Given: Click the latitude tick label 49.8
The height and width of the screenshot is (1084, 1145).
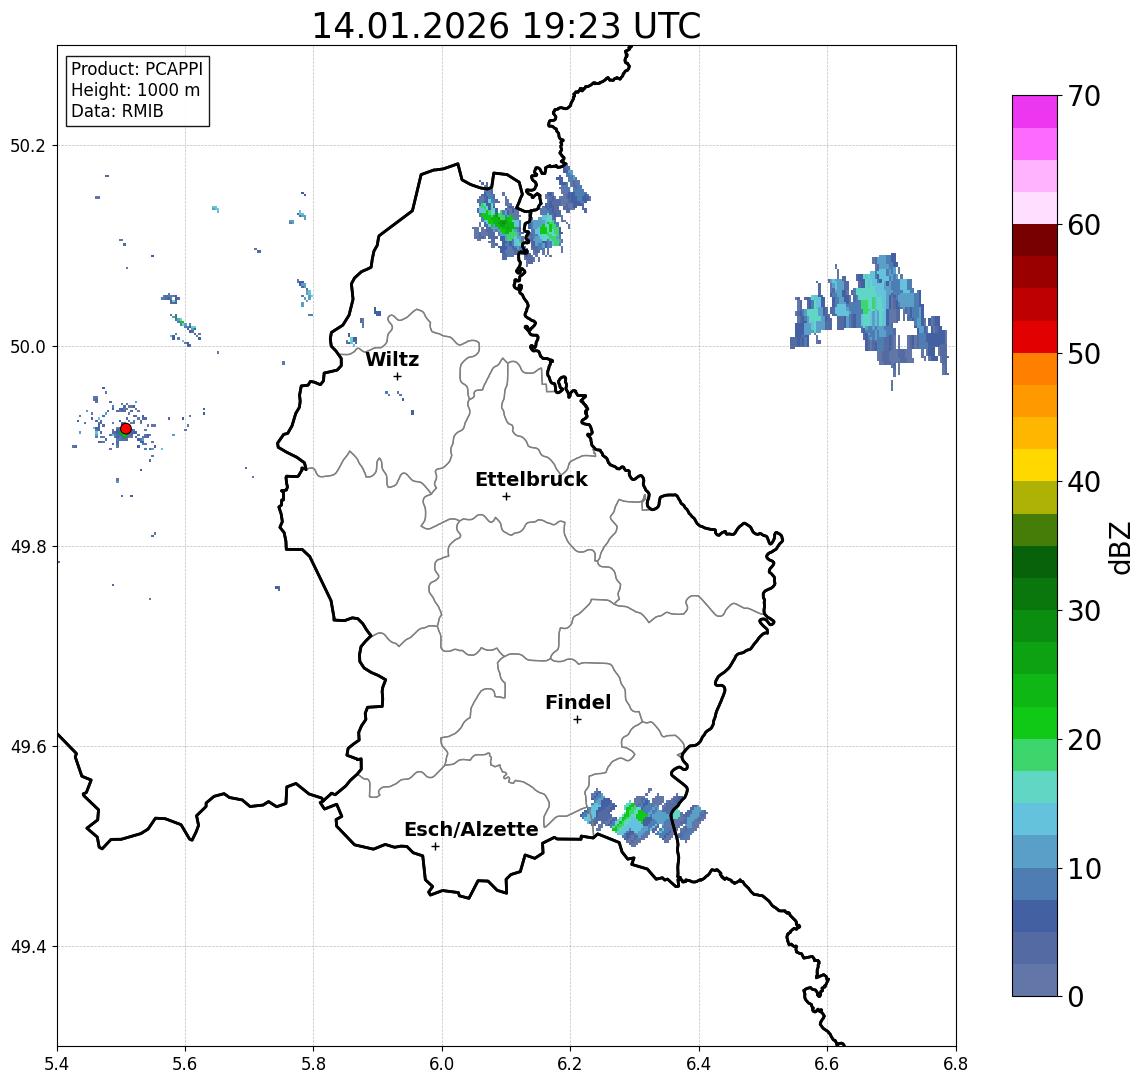Looking at the screenshot, I should 28,546.
